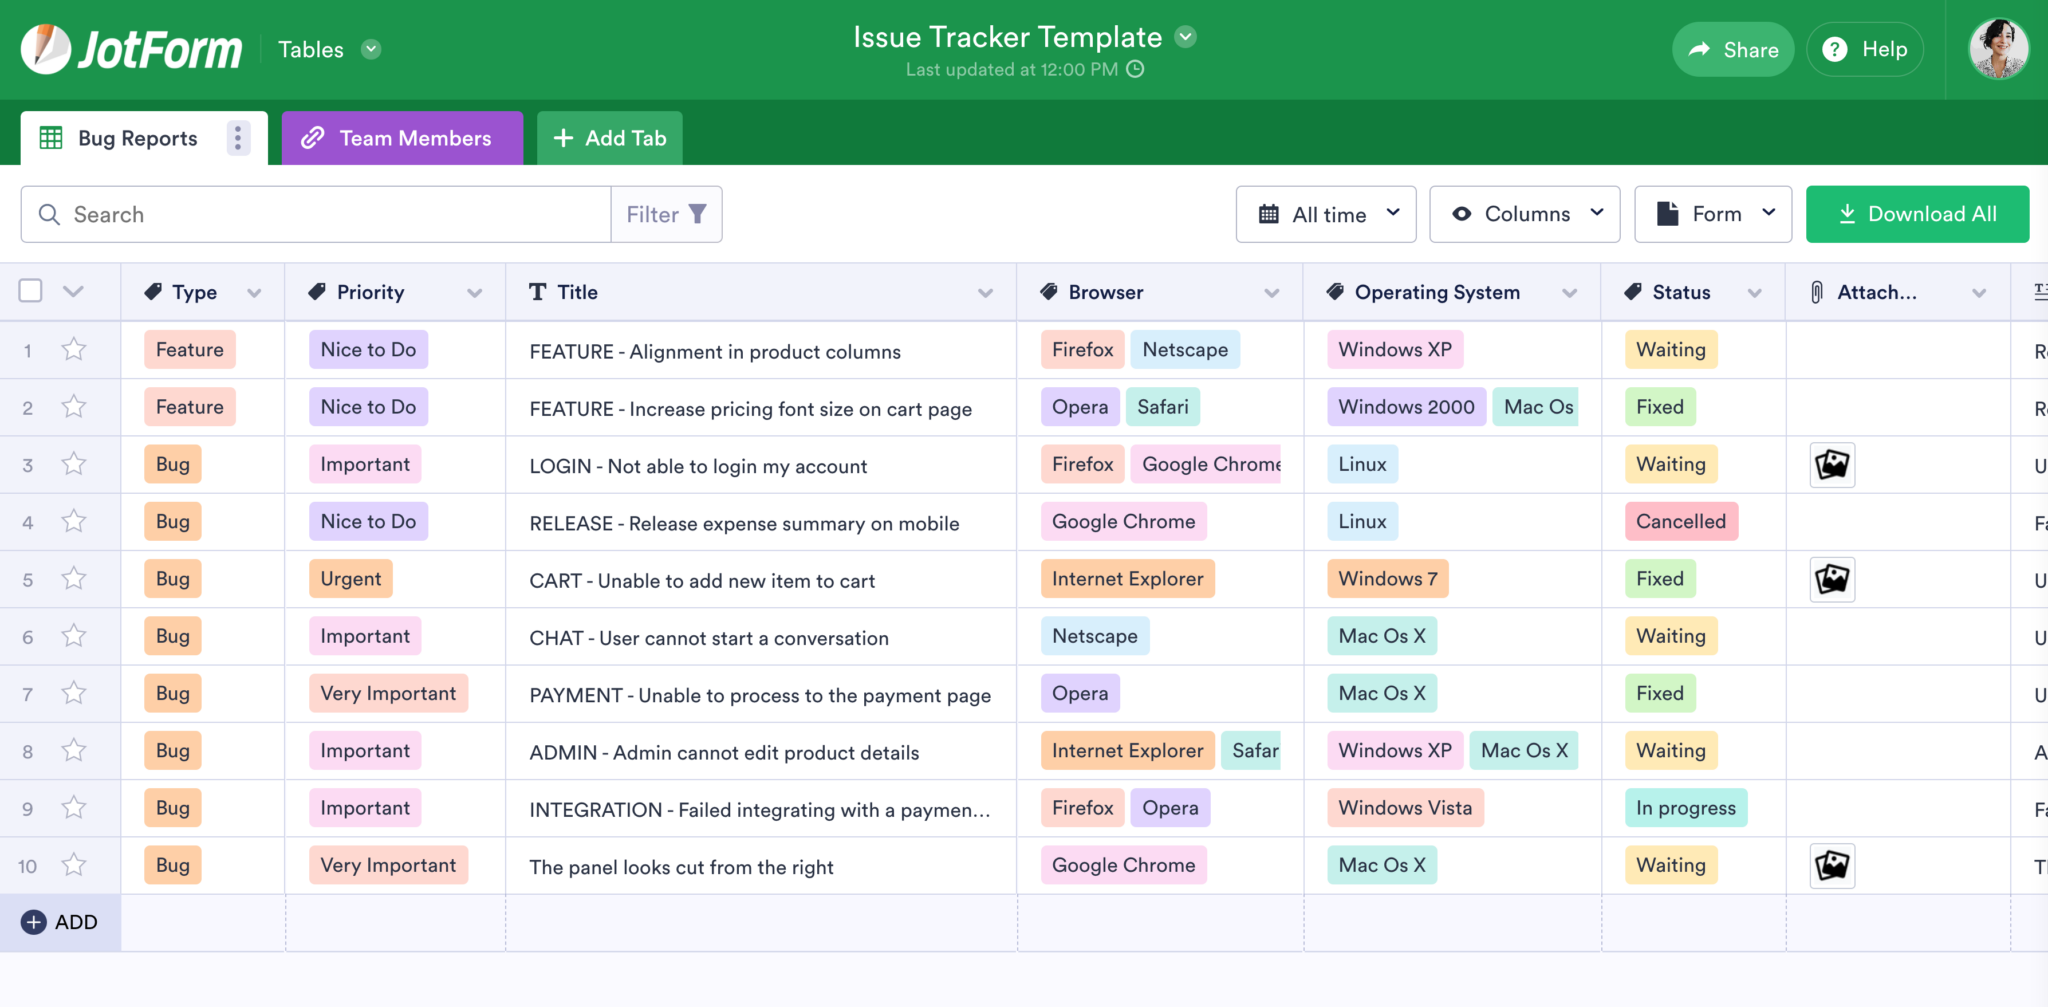Click the Columns eye icon
The height and width of the screenshot is (1007, 2048).
(x=1462, y=214)
